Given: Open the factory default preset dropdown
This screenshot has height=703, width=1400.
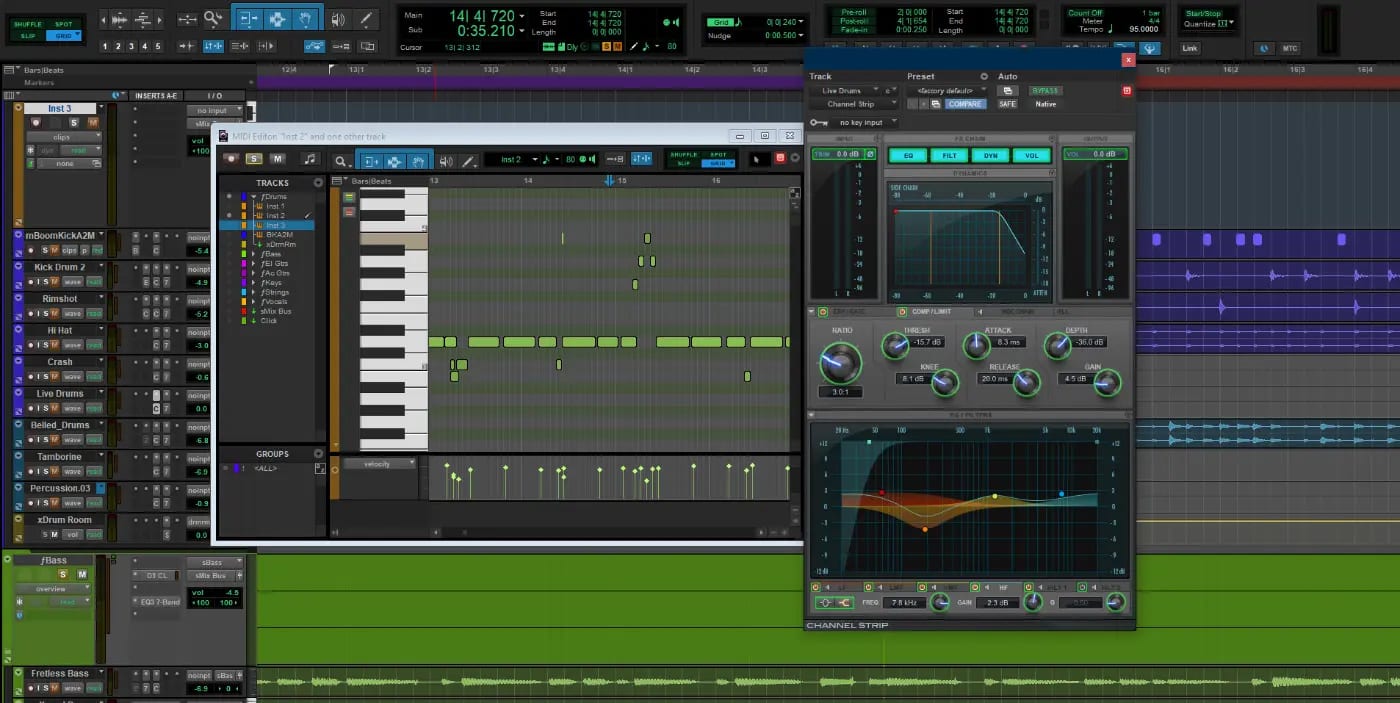Looking at the screenshot, I should [946, 90].
